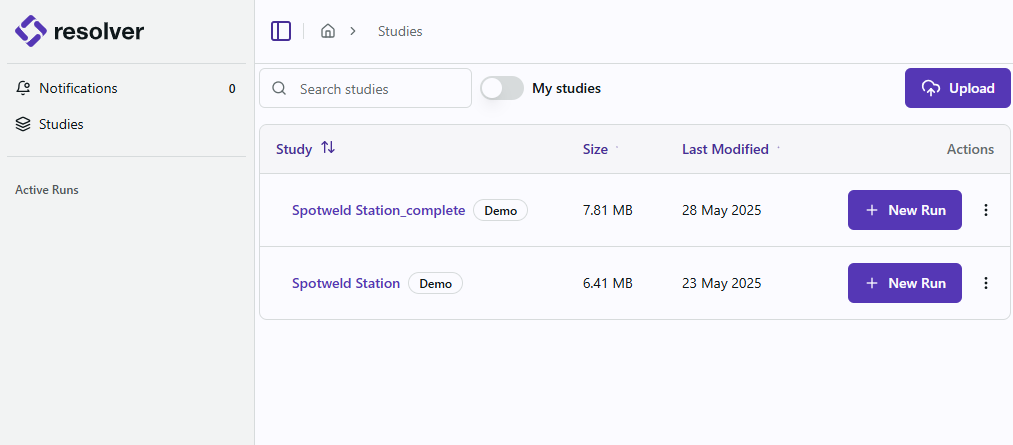
Task: Click the breadcrumb chevron separator
Action: pos(353,31)
